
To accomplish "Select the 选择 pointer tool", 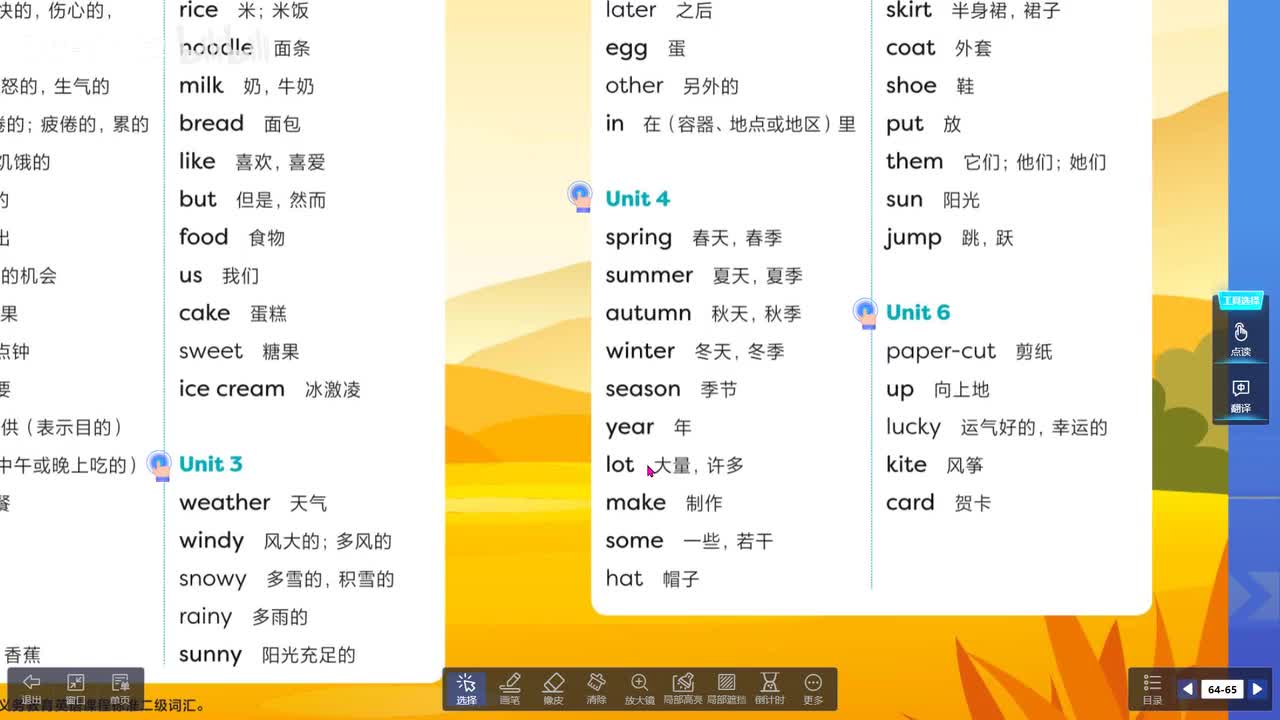I will point(466,688).
